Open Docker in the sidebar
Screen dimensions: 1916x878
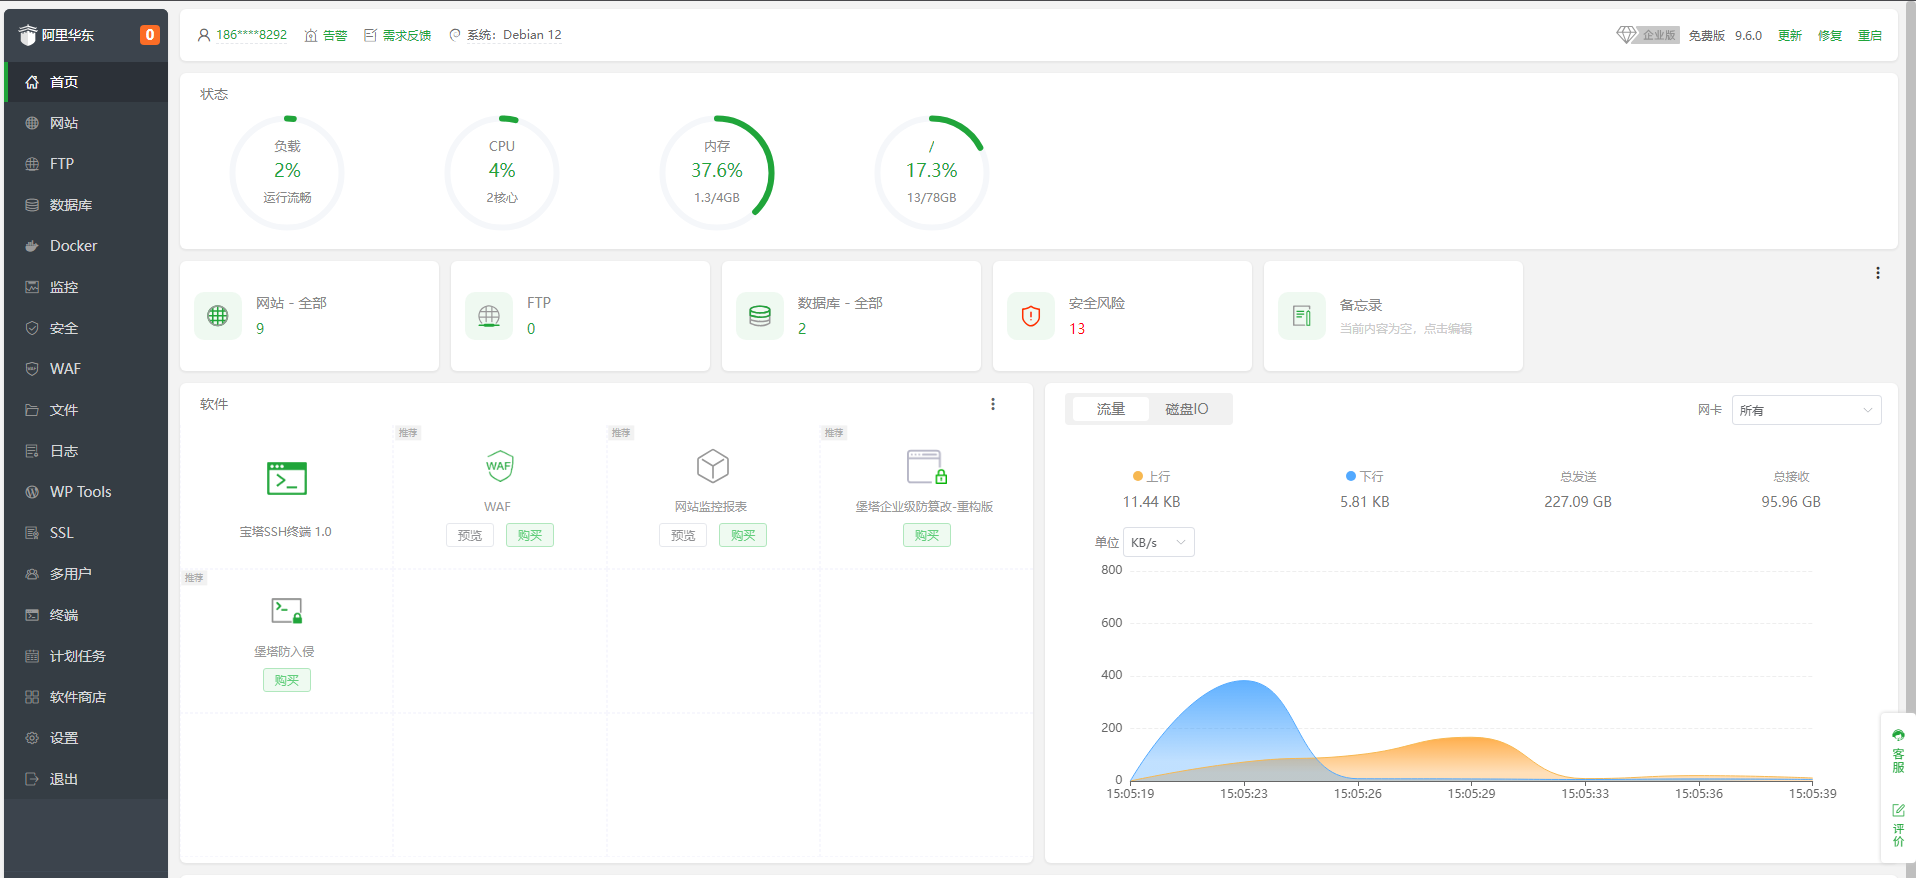[86, 246]
